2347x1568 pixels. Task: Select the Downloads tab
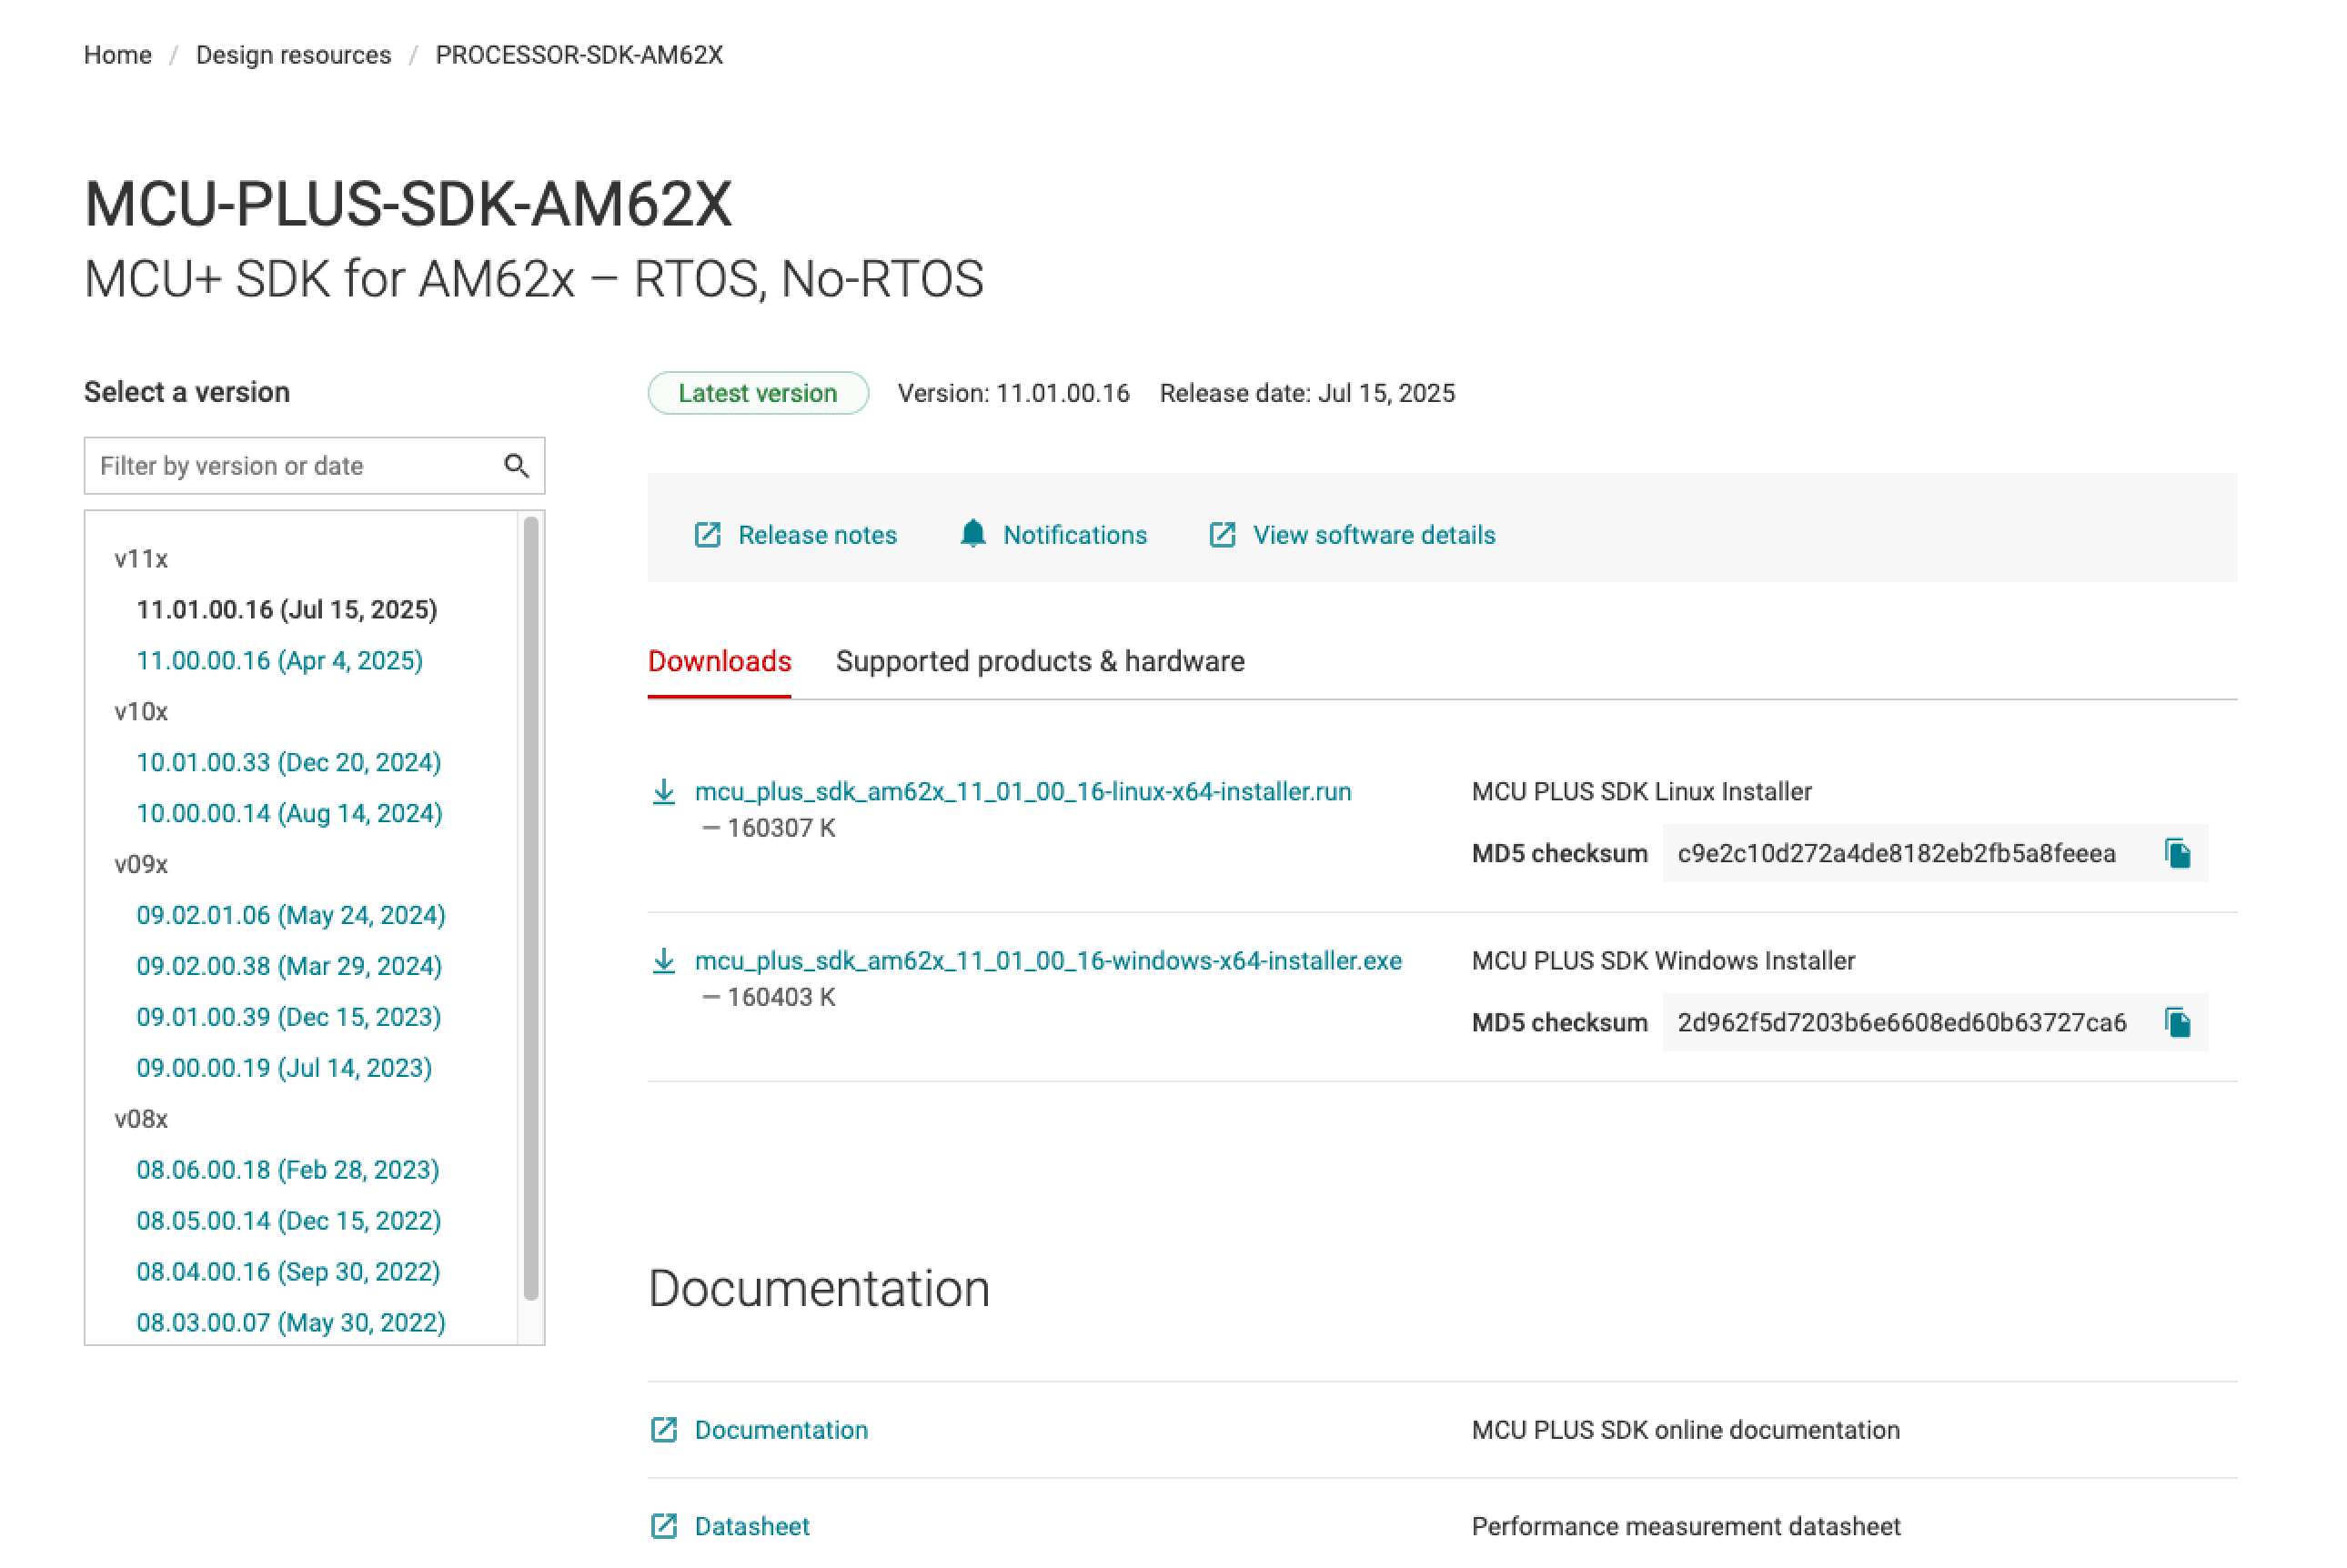719,661
